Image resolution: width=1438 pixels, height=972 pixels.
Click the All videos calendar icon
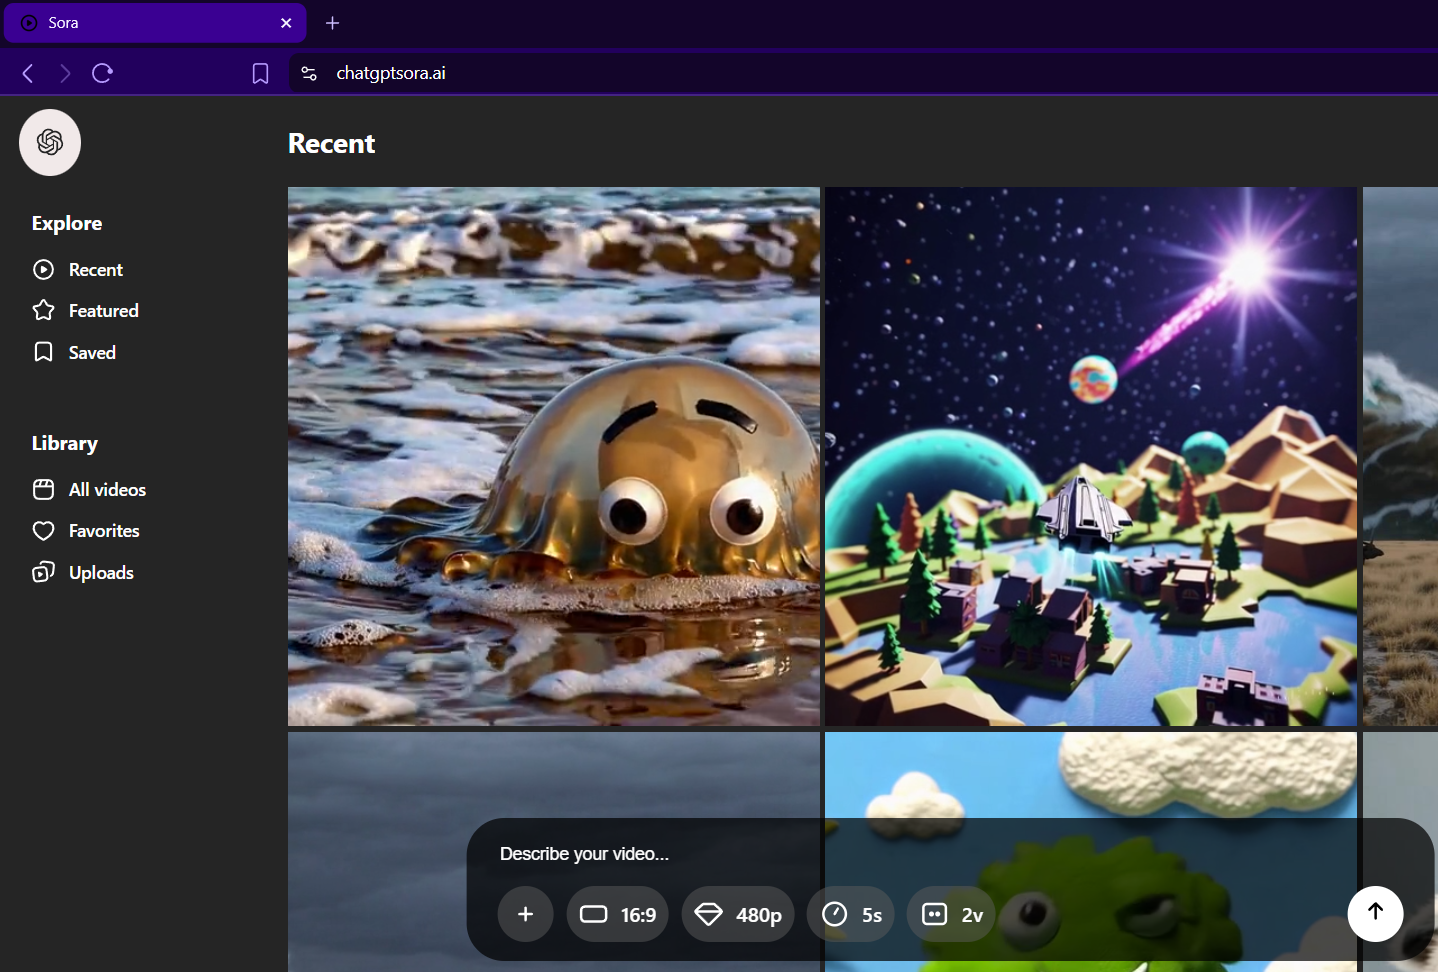click(43, 489)
